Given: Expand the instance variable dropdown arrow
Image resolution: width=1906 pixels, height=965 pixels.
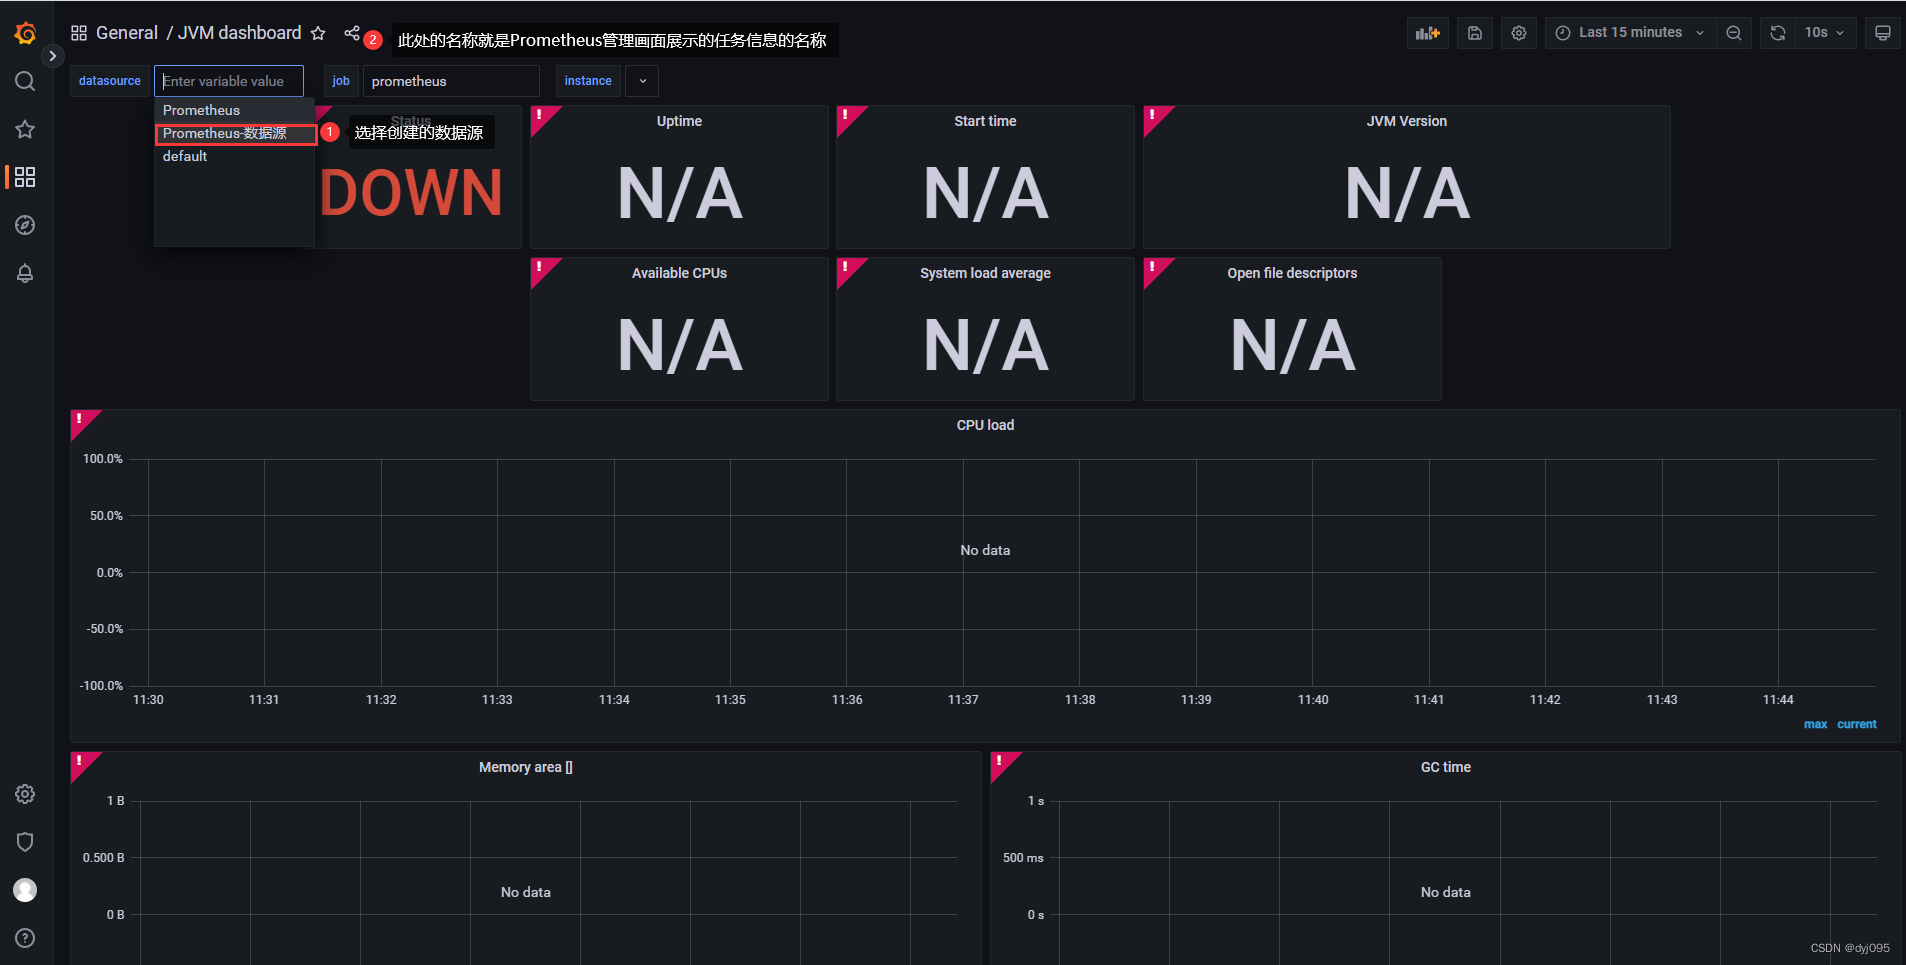Looking at the screenshot, I should tap(642, 81).
